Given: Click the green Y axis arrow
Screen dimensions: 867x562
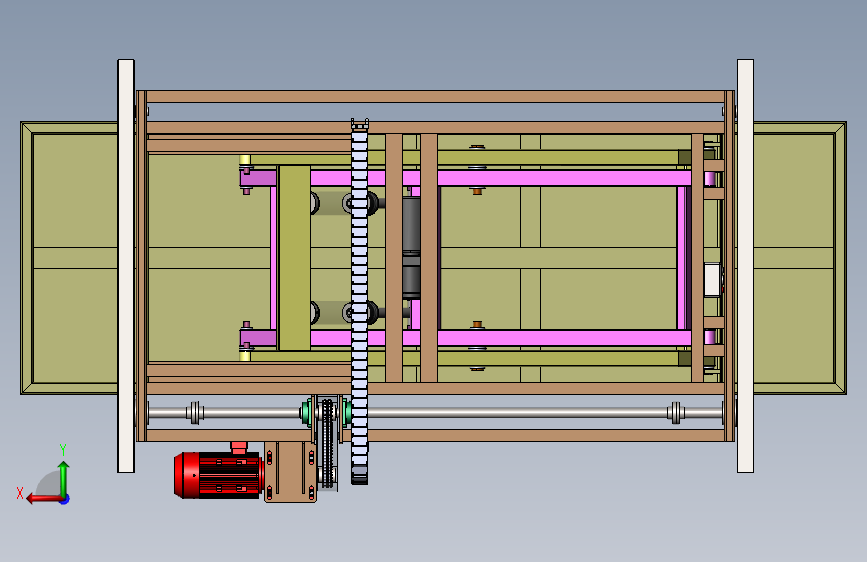Looking at the screenshot, I should point(64,478).
